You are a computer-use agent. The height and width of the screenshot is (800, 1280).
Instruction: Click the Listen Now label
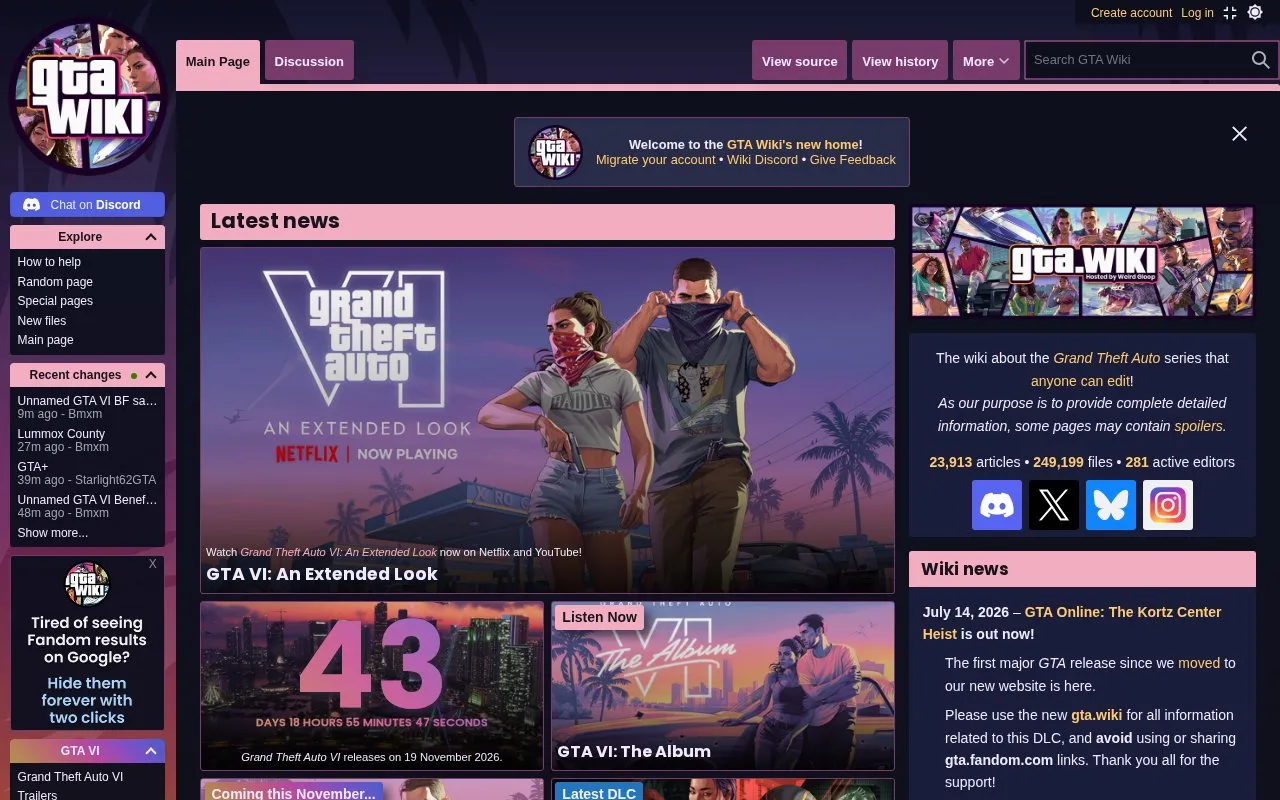pyautogui.click(x=599, y=617)
